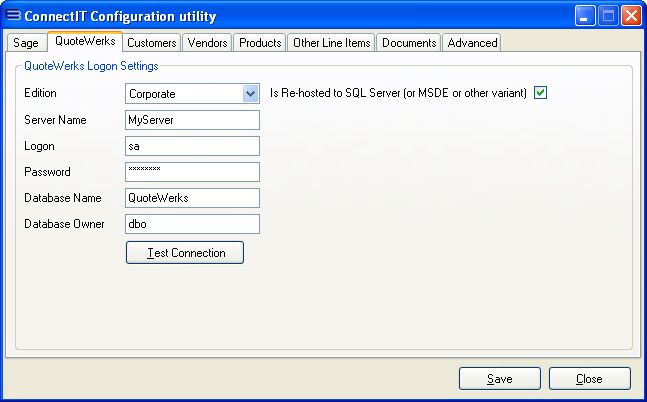The height and width of the screenshot is (402, 647).
Task: Click the Database Owner field
Action: [x=192, y=224]
